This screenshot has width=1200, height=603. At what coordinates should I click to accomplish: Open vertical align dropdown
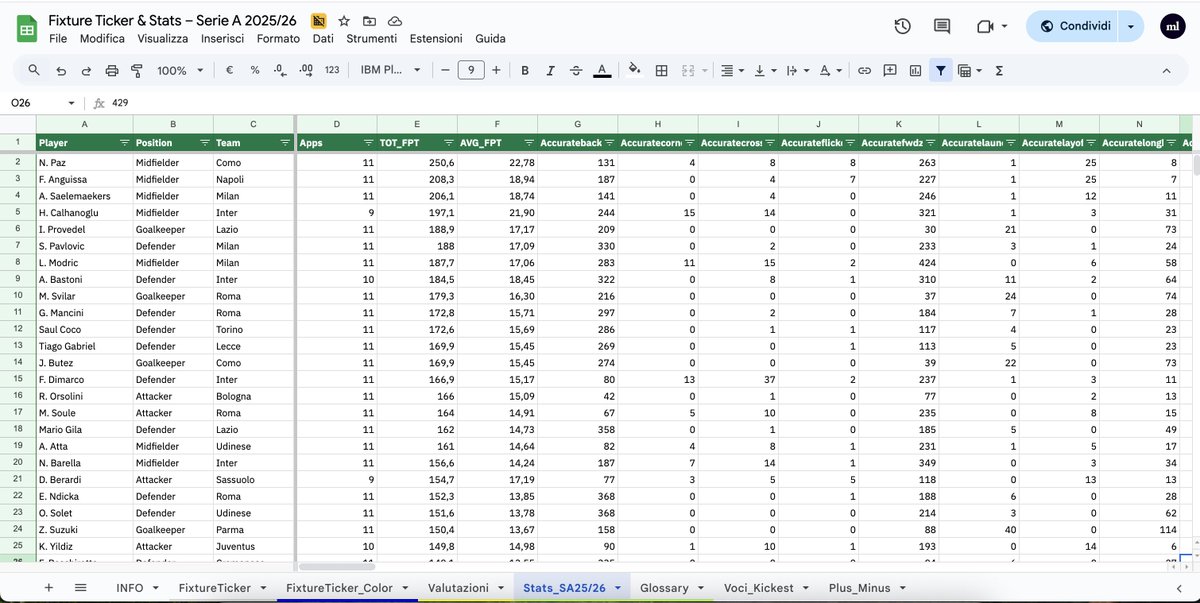(764, 70)
